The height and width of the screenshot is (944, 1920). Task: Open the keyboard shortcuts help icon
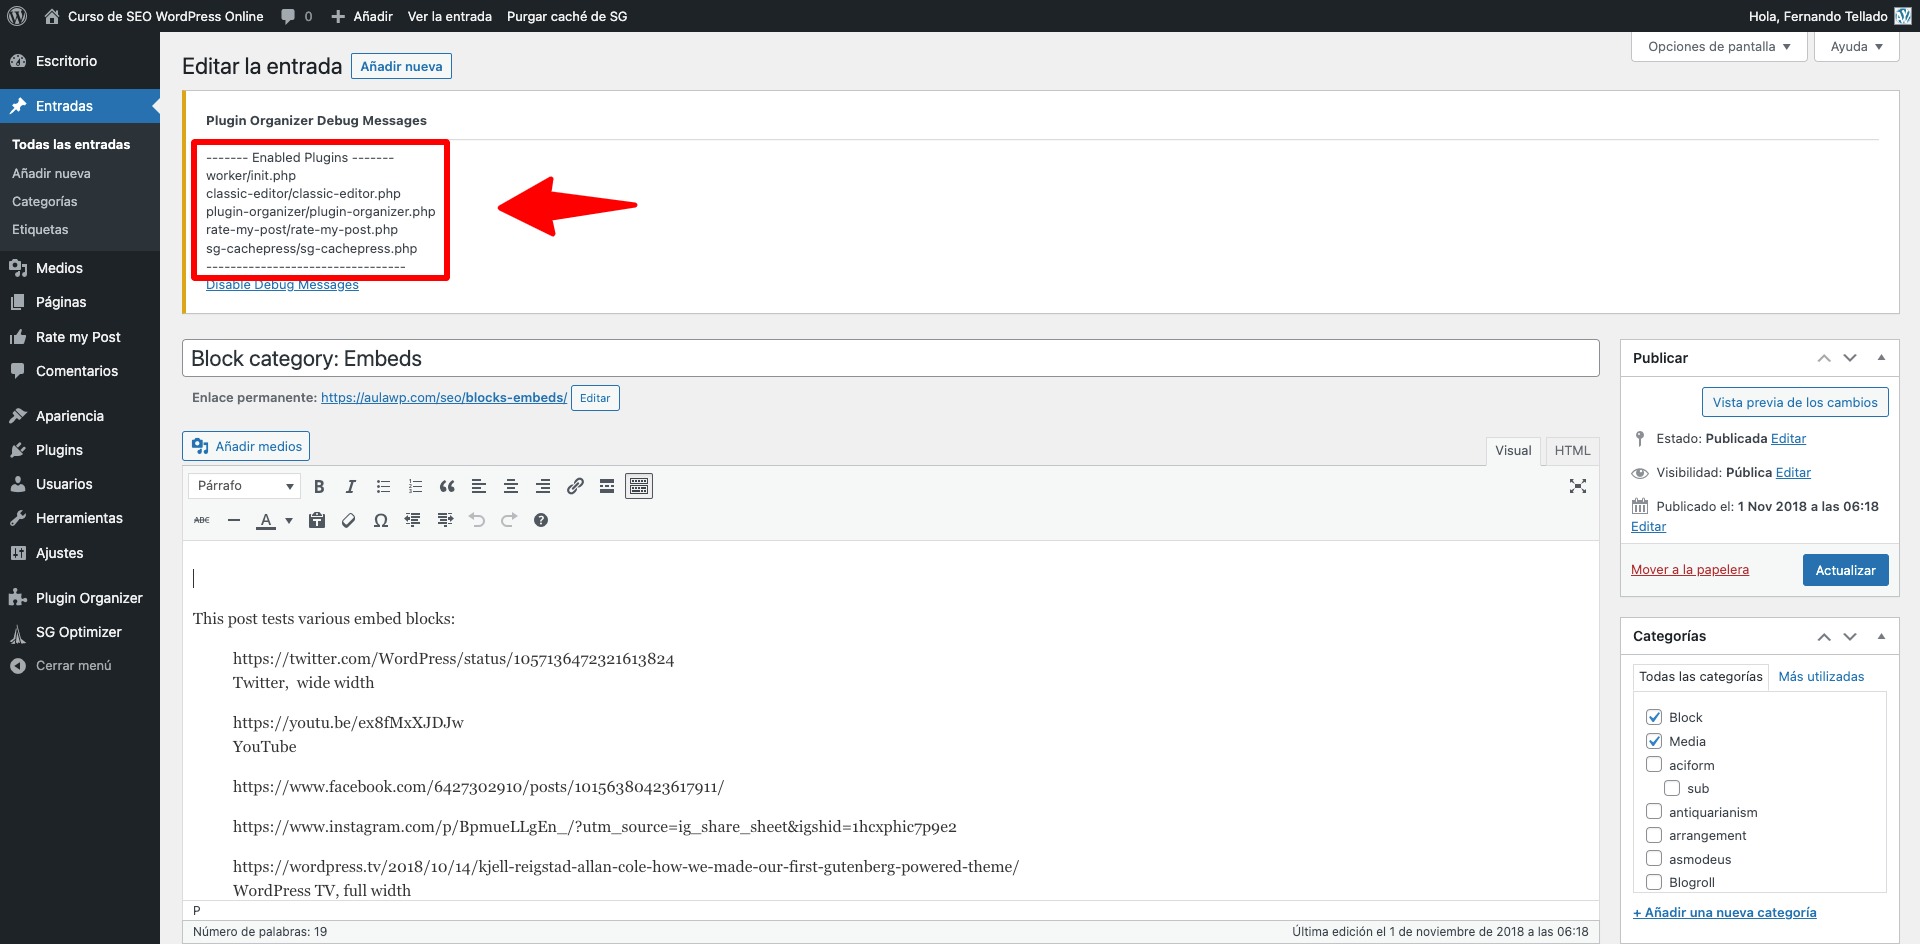click(x=541, y=520)
